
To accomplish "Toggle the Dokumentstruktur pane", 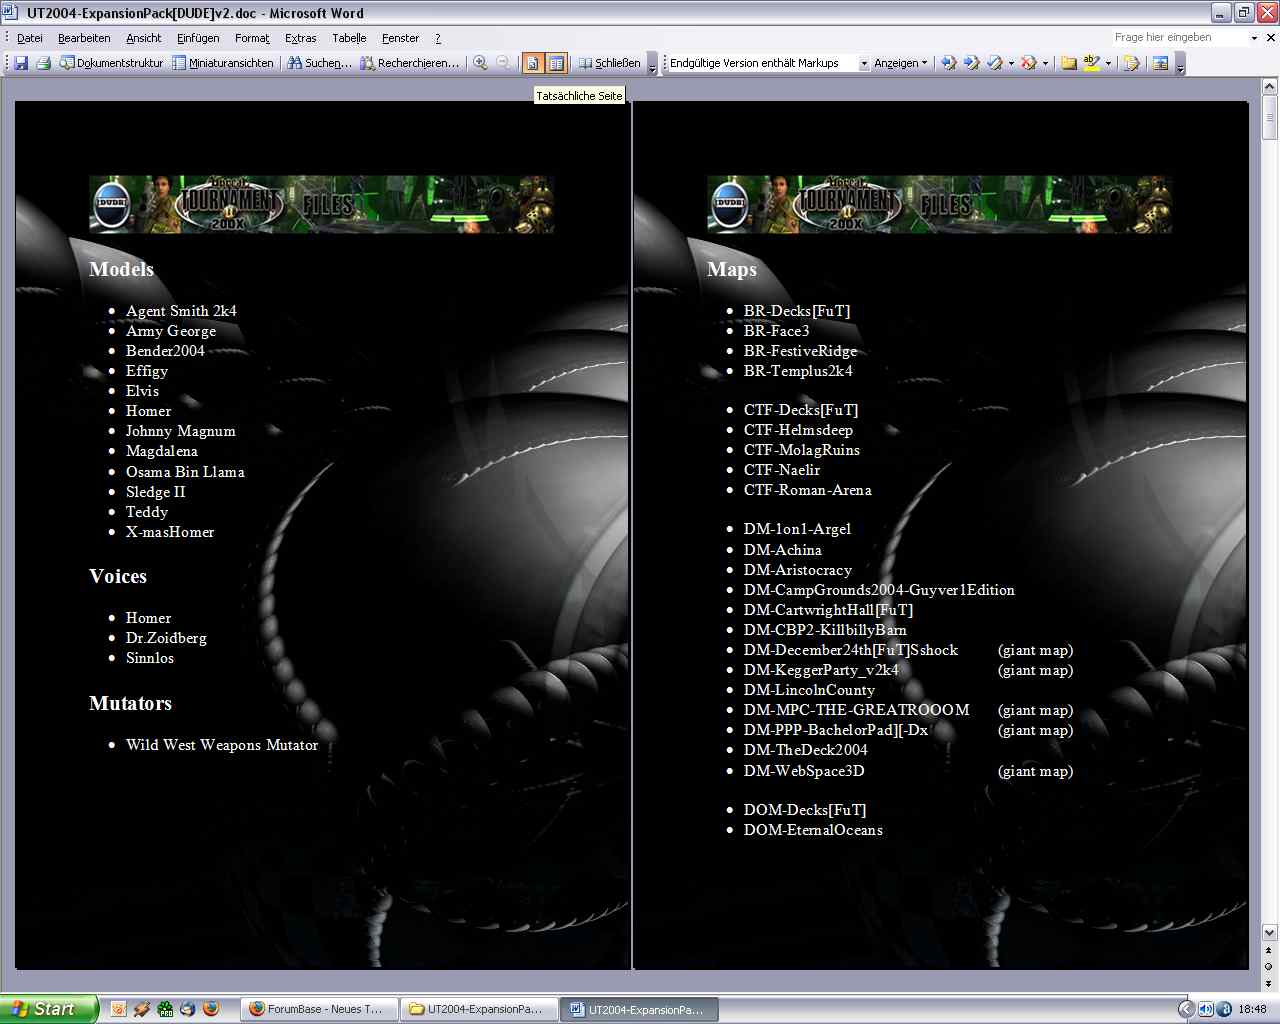I will pos(111,63).
